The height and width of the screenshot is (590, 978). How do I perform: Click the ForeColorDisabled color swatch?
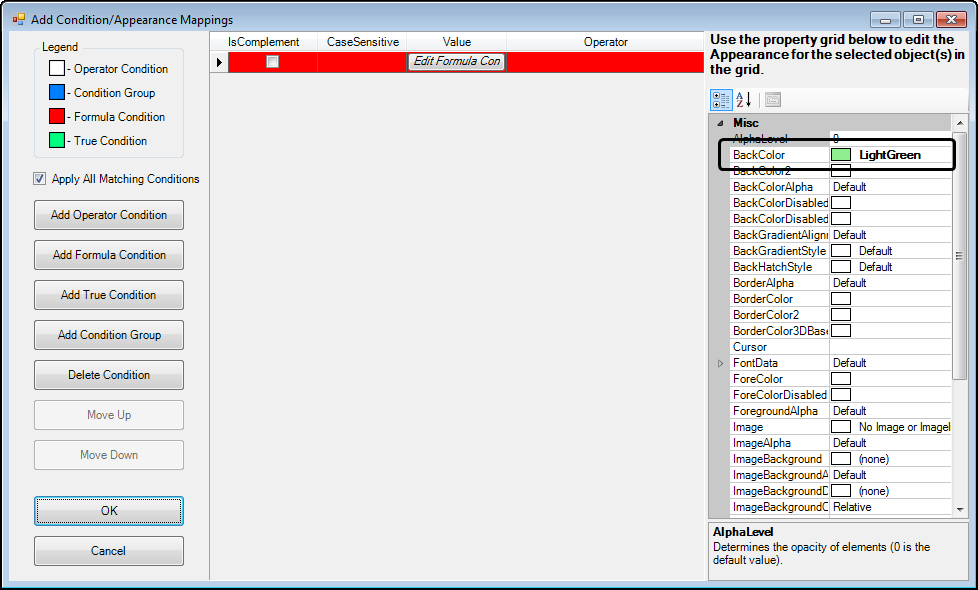pos(841,395)
